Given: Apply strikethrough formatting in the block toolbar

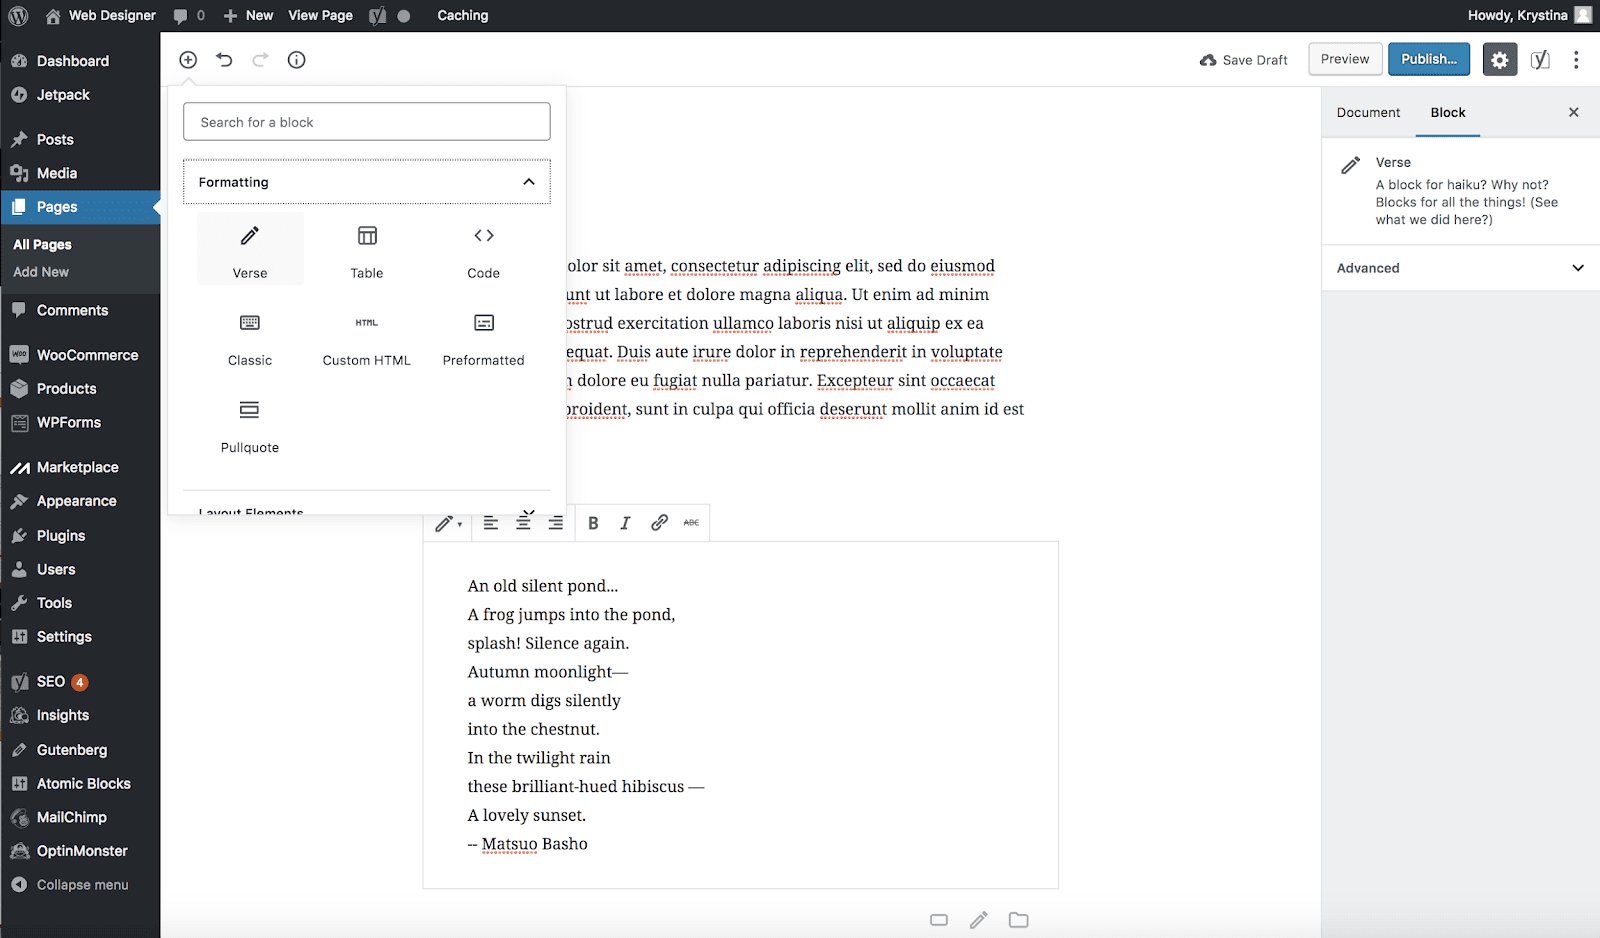Looking at the screenshot, I should click(690, 522).
